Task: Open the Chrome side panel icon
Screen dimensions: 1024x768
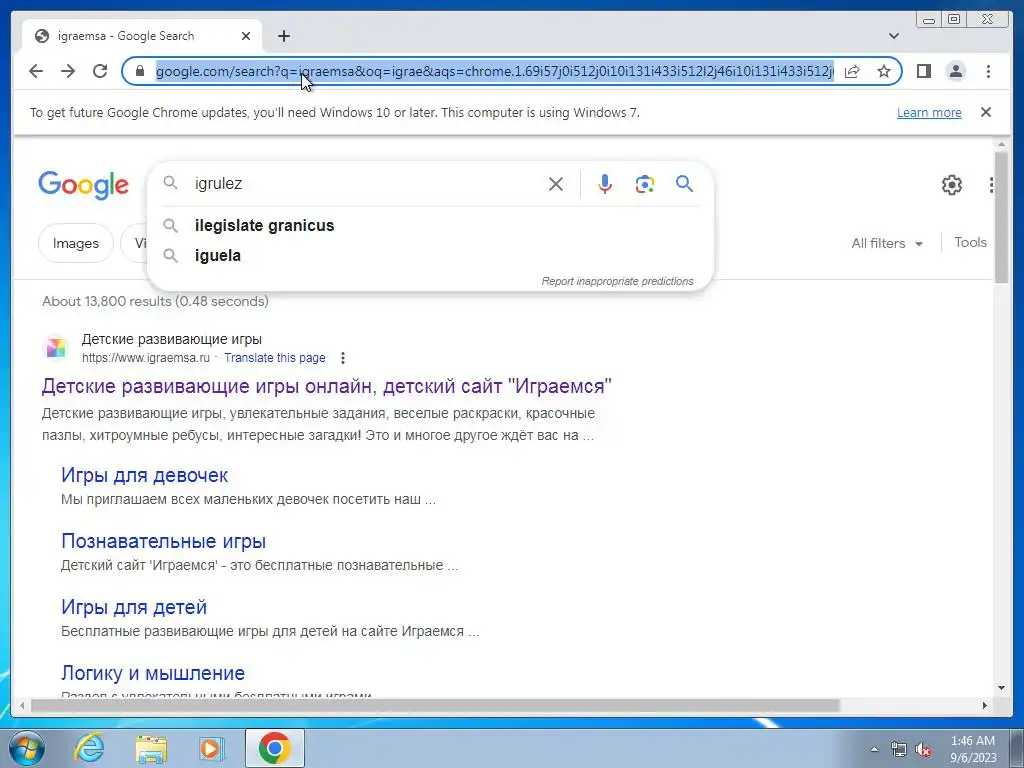Action: (923, 71)
